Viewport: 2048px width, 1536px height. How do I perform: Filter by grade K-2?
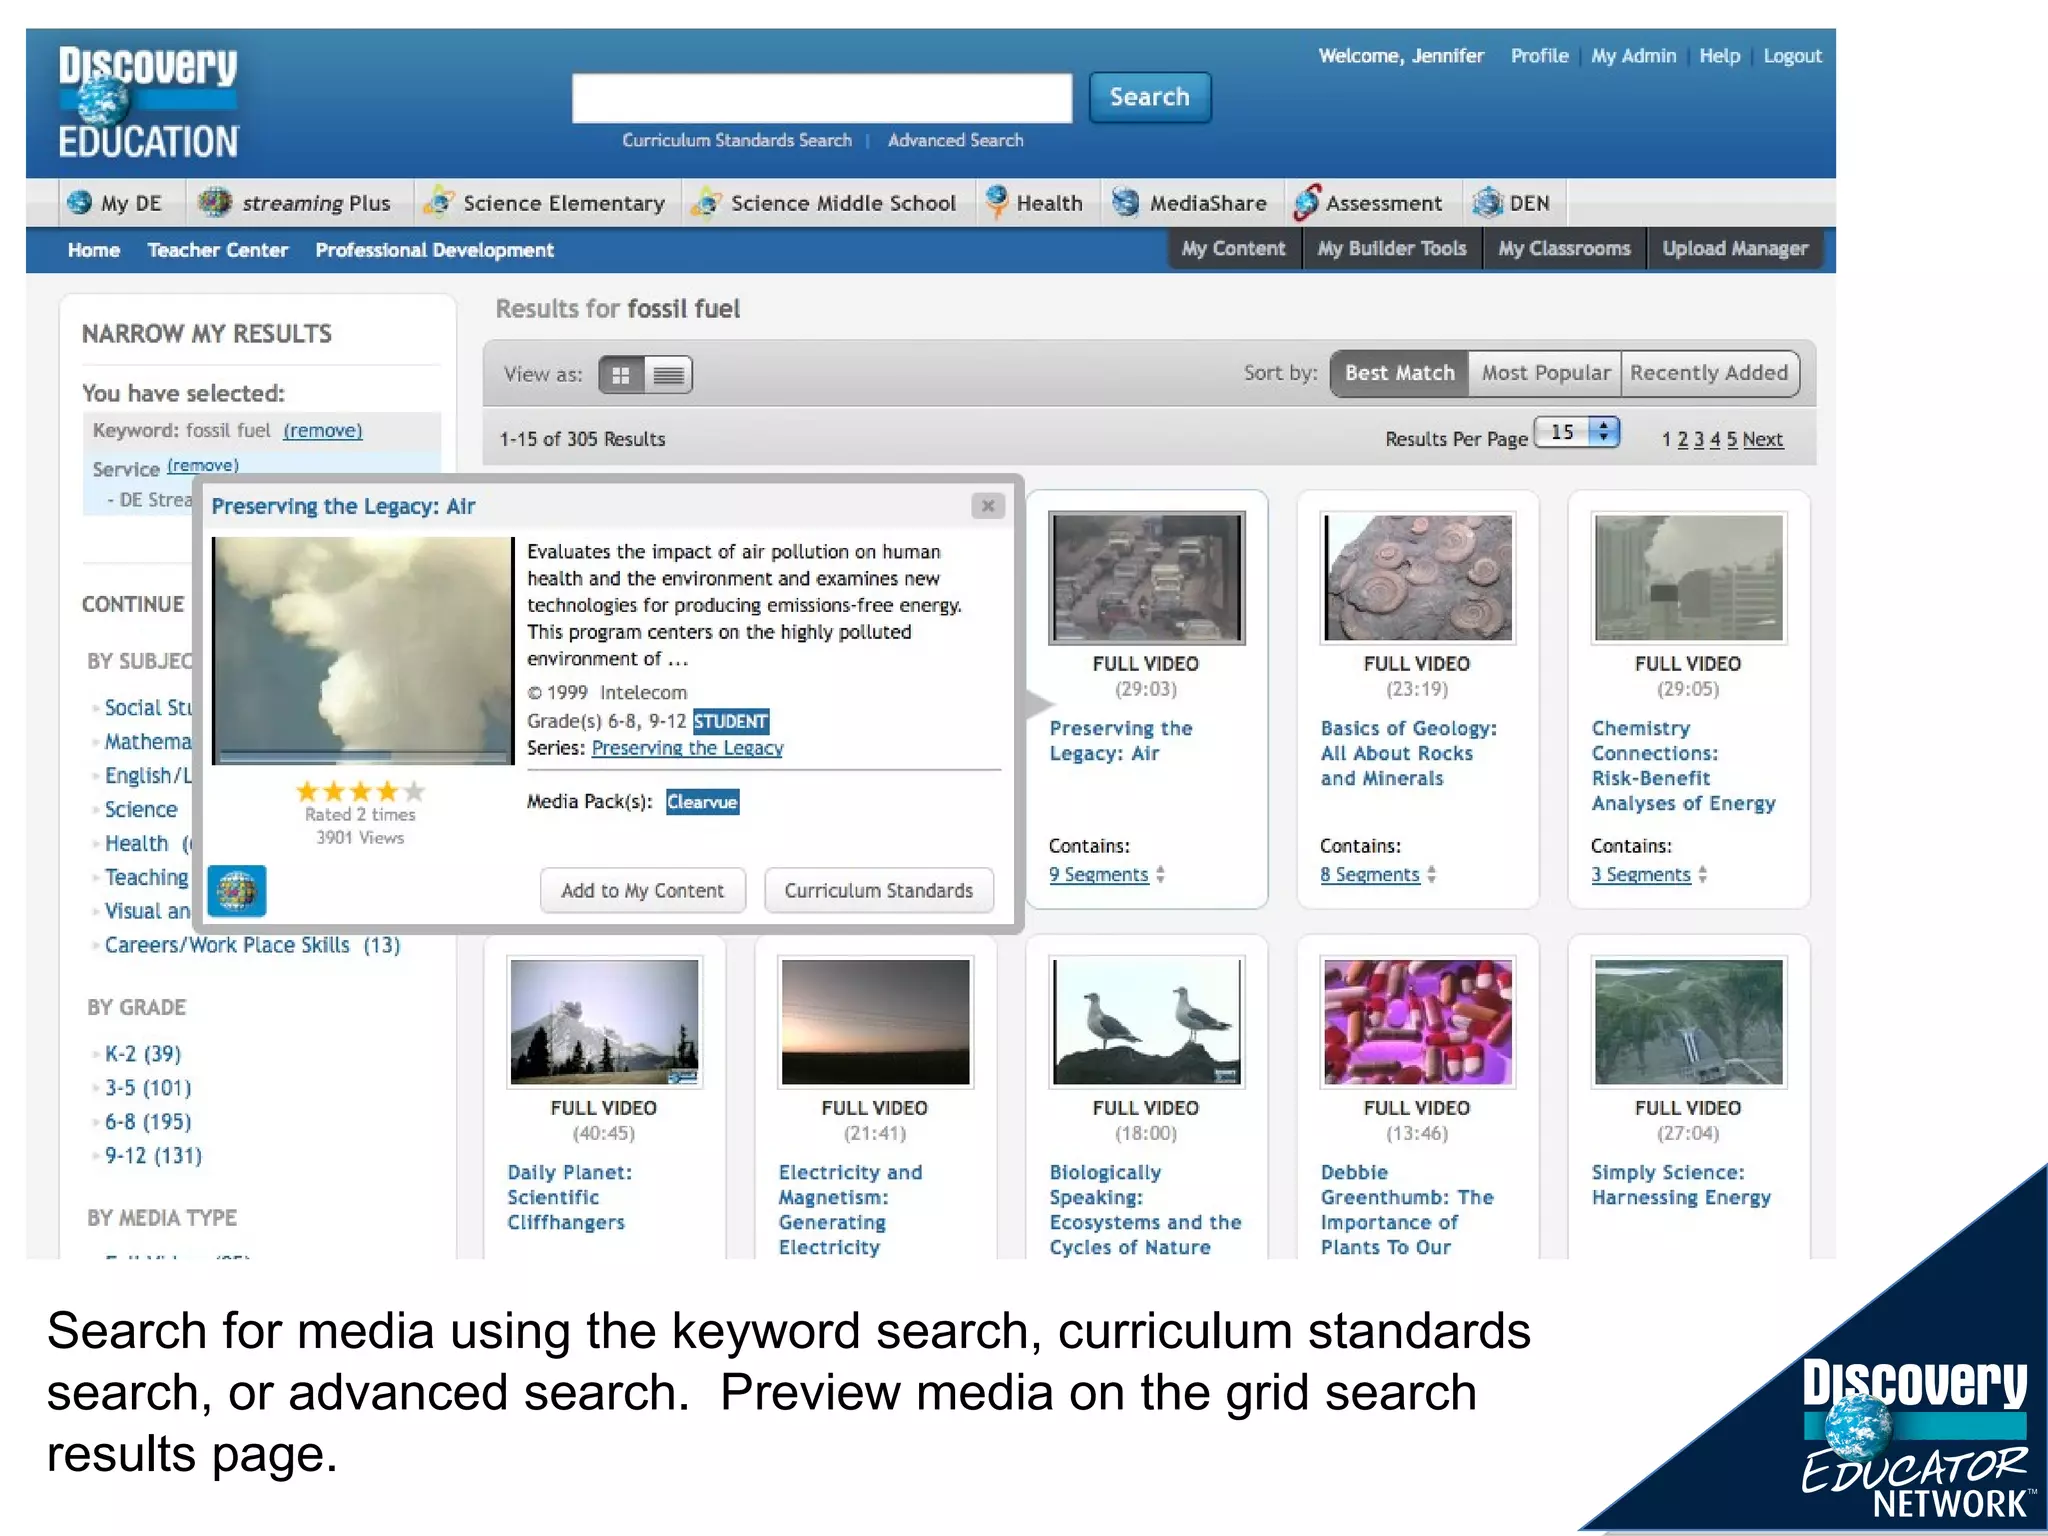point(143,1054)
